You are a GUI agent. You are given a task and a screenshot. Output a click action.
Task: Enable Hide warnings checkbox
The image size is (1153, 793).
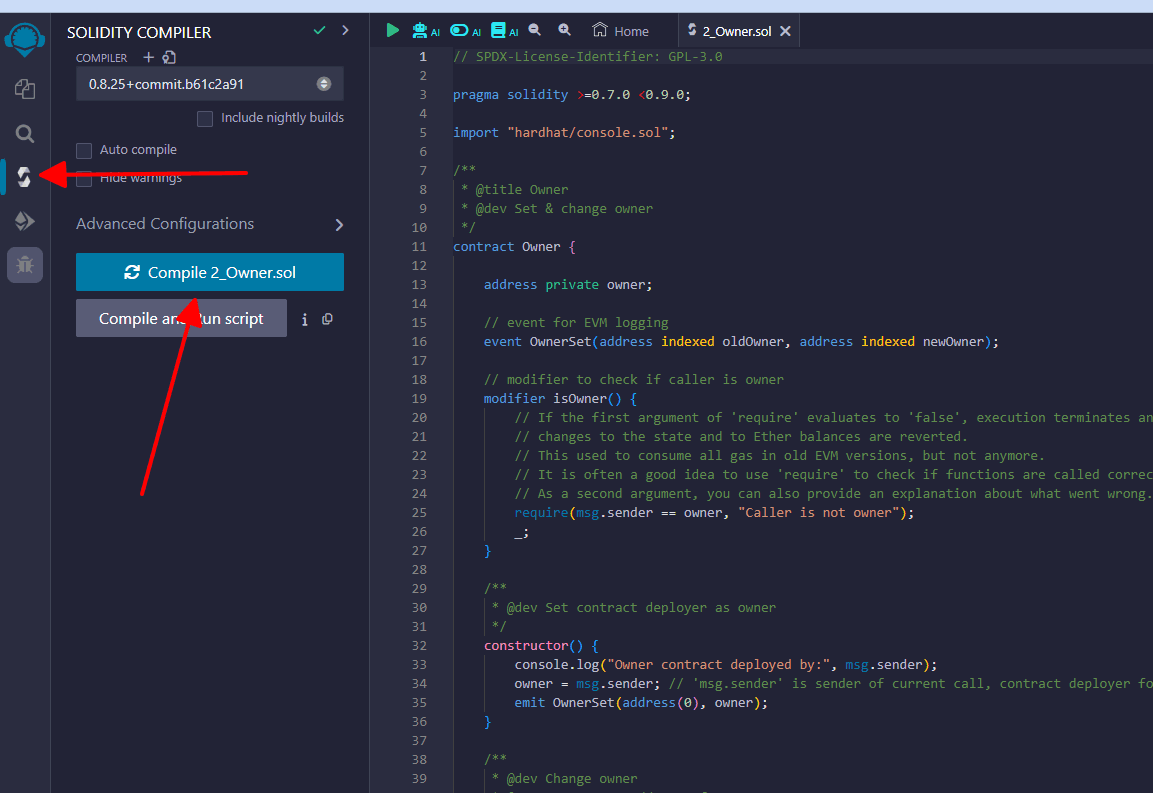84,179
